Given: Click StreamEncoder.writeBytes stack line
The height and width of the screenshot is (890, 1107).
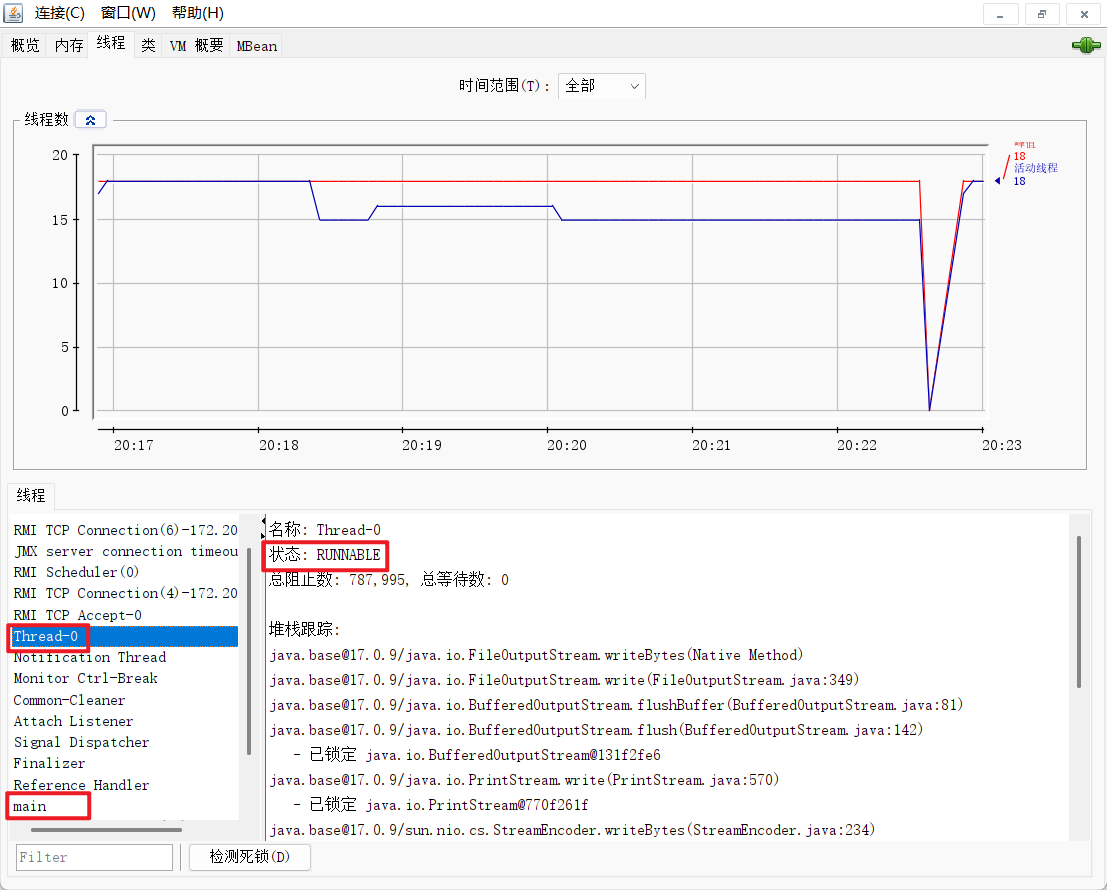Looking at the screenshot, I should [572, 830].
